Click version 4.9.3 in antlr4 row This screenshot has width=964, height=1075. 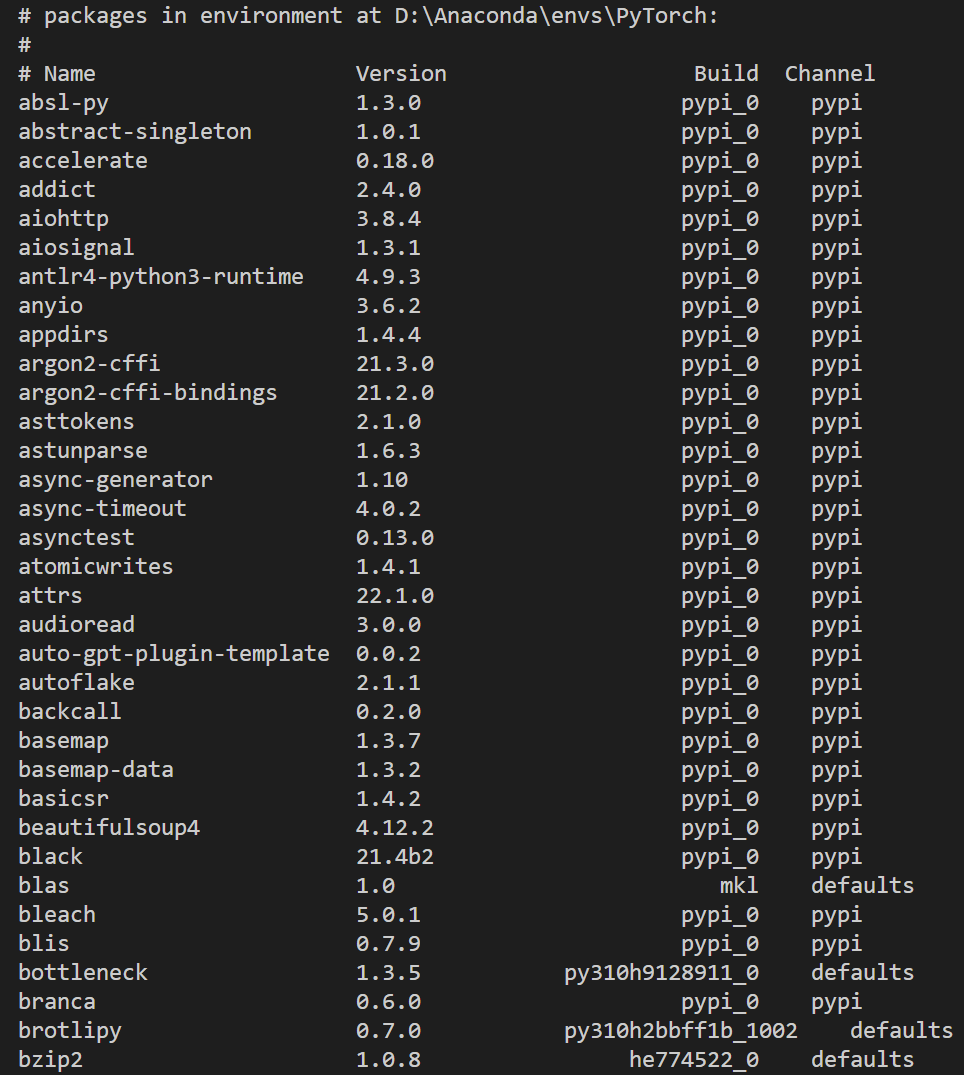pyautogui.click(x=388, y=277)
